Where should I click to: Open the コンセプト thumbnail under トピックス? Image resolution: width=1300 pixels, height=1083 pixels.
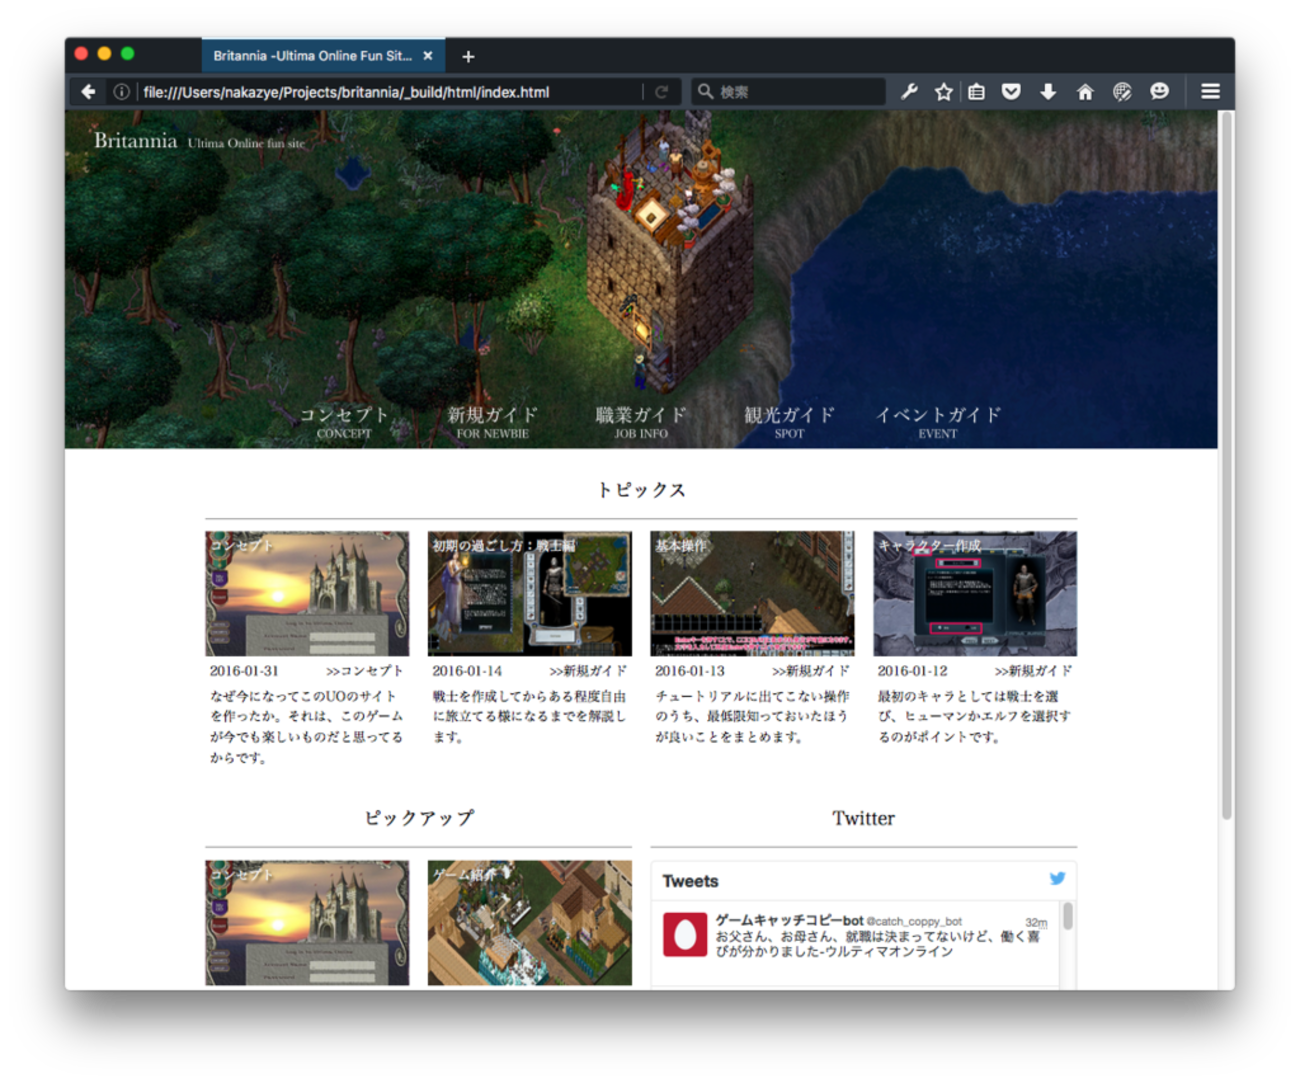(x=307, y=594)
